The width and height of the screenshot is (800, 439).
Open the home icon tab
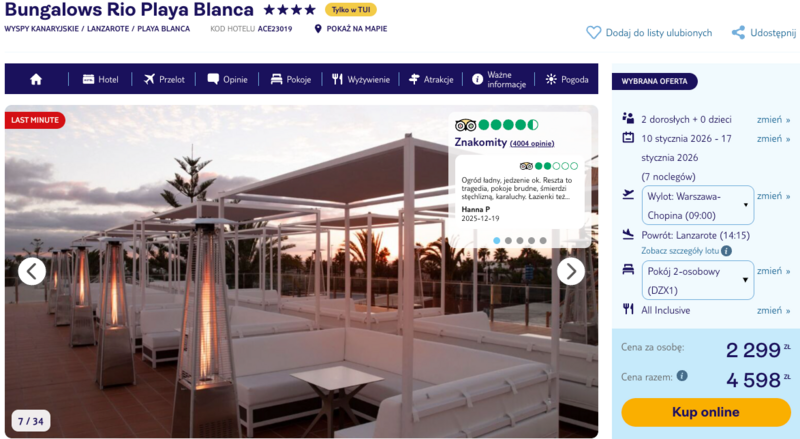point(36,79)
